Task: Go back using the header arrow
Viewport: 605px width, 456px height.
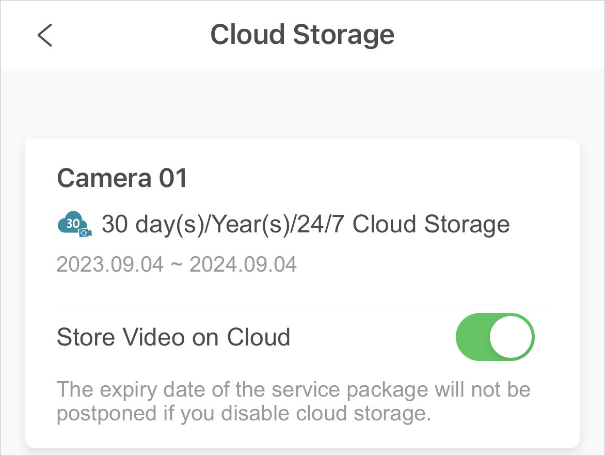Action: click(44, 35)
